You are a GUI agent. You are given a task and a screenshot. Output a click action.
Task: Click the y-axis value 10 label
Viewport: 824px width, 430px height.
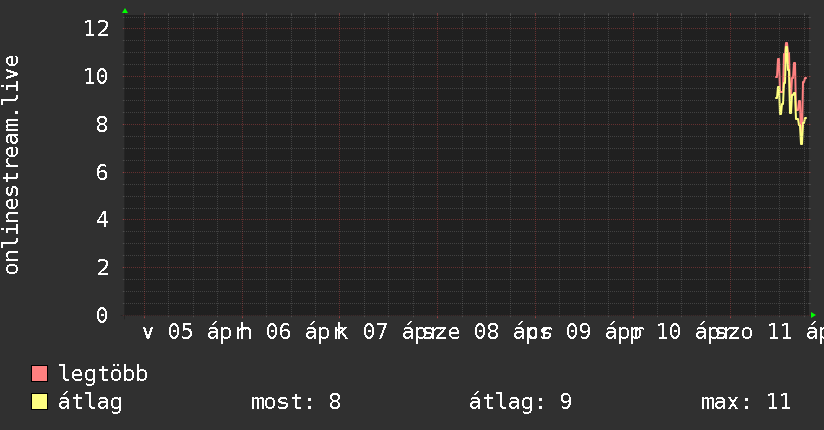tap(96, 76)
